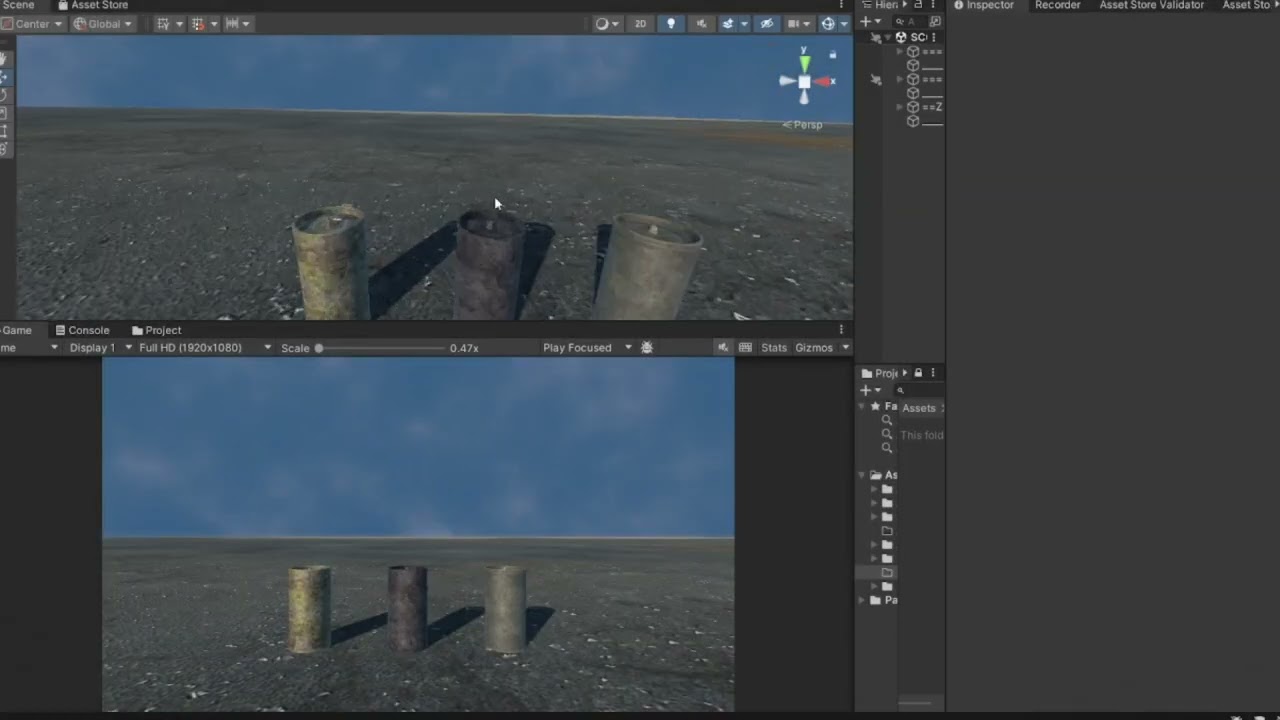Select the Move tool in Scene toolbar

point(3,78)
